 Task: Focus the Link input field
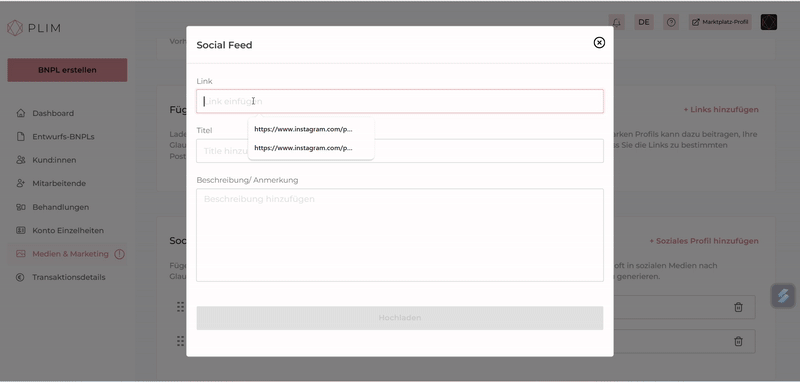[x=399, y=101]
